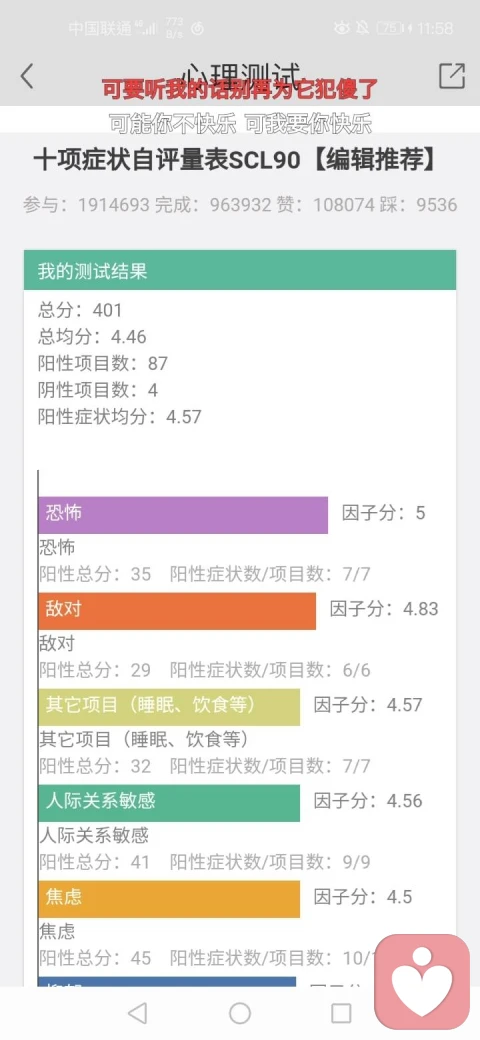Tap the back arrow icon
Screen dimensions: 480x1040
(27, 76)
